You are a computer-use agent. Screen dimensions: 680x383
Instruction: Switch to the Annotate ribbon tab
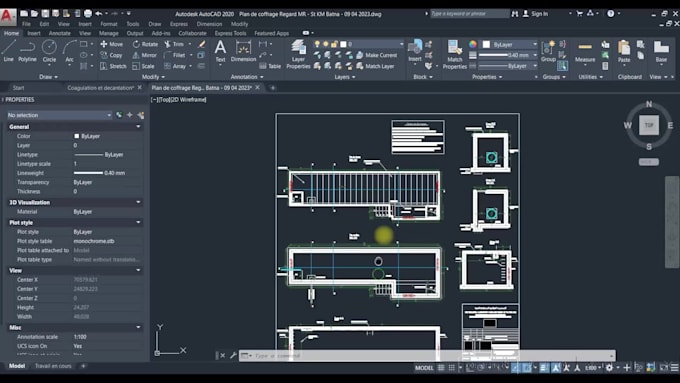[59, 33]
